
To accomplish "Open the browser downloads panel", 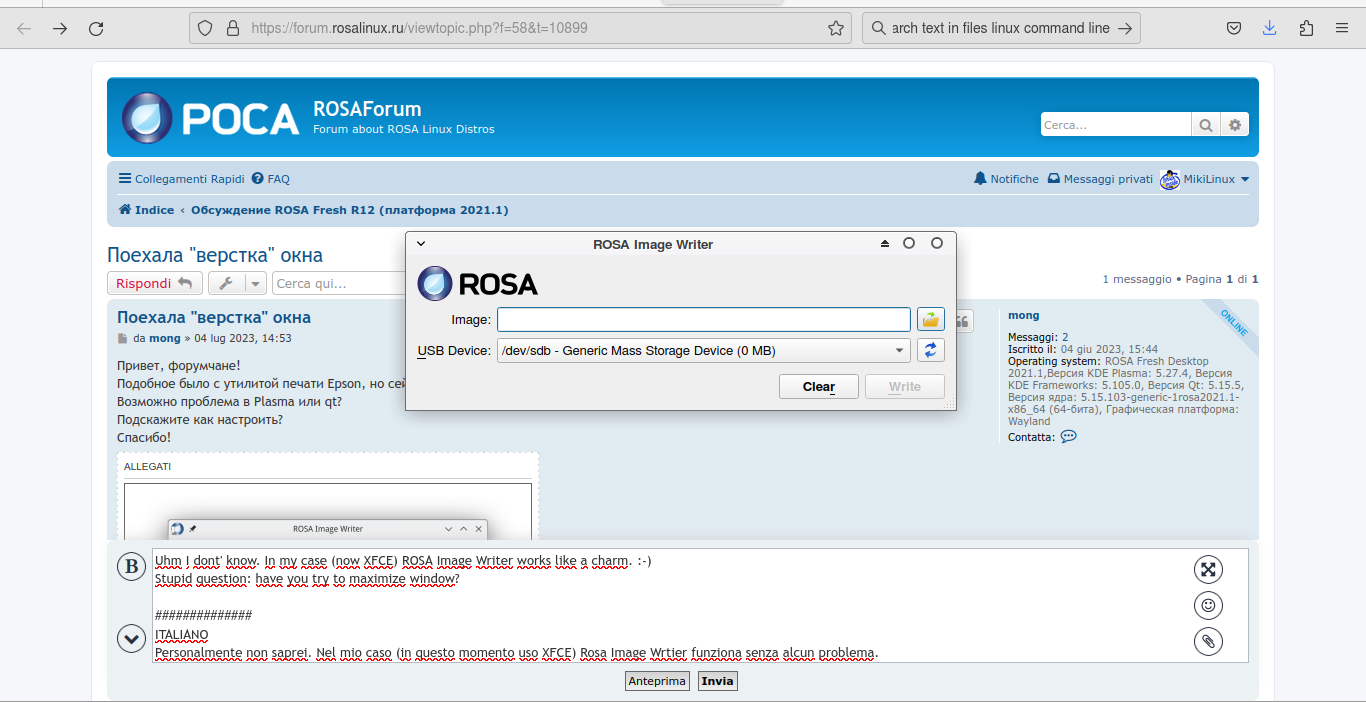I will coord(1270,28).
